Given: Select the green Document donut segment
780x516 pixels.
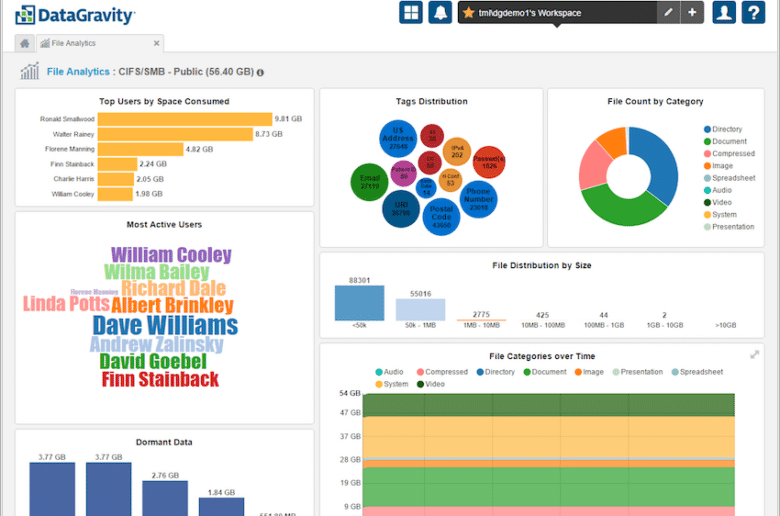Looking at the screenshot, I should (x=624, y=207).
